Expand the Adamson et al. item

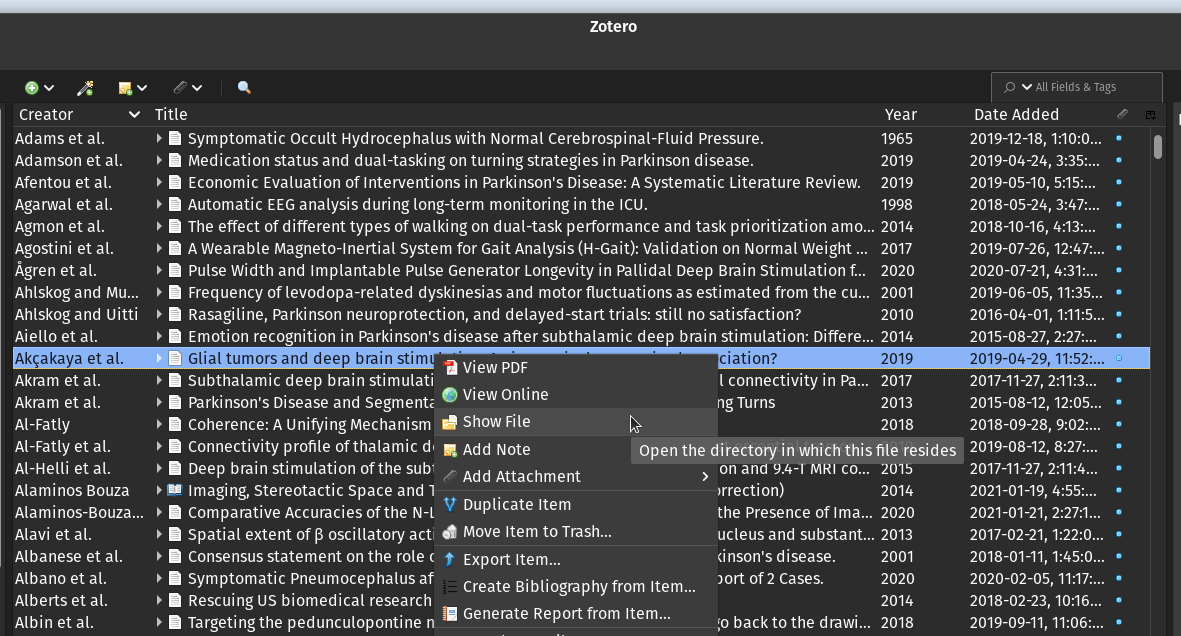[x=159, y=161]
